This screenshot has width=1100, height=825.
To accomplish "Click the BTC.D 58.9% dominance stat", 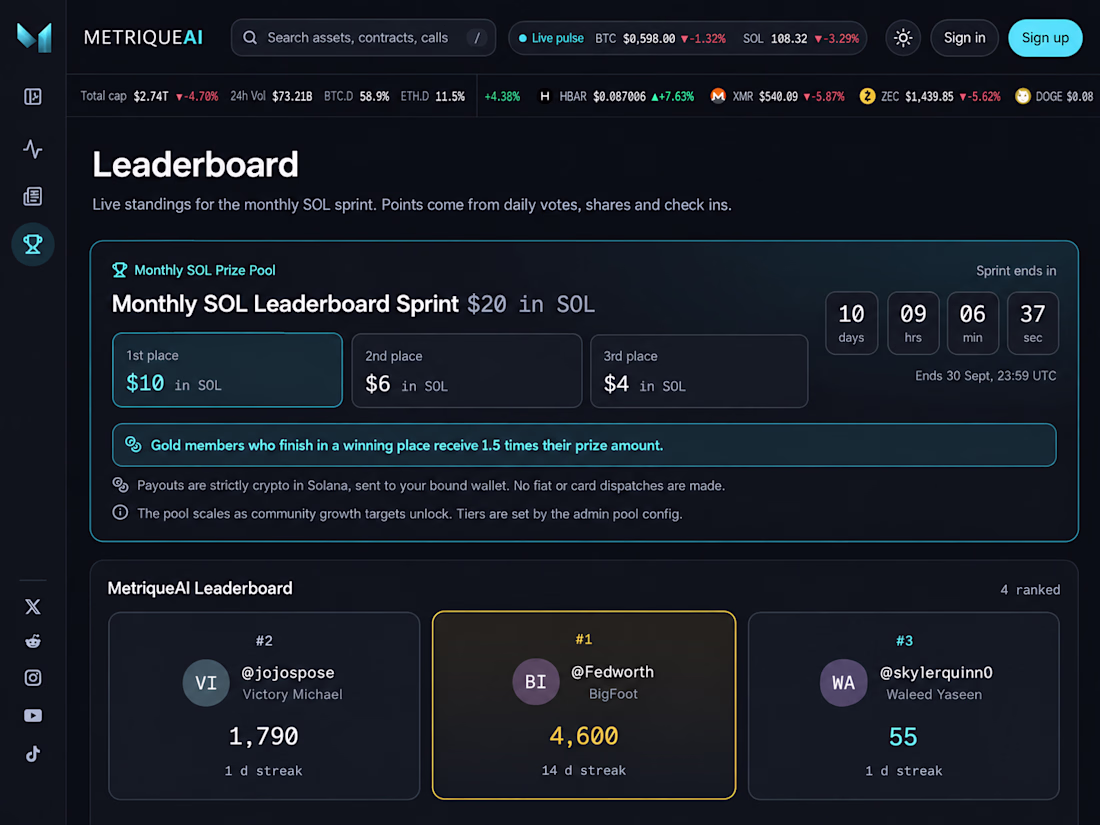I will point(356,96).
